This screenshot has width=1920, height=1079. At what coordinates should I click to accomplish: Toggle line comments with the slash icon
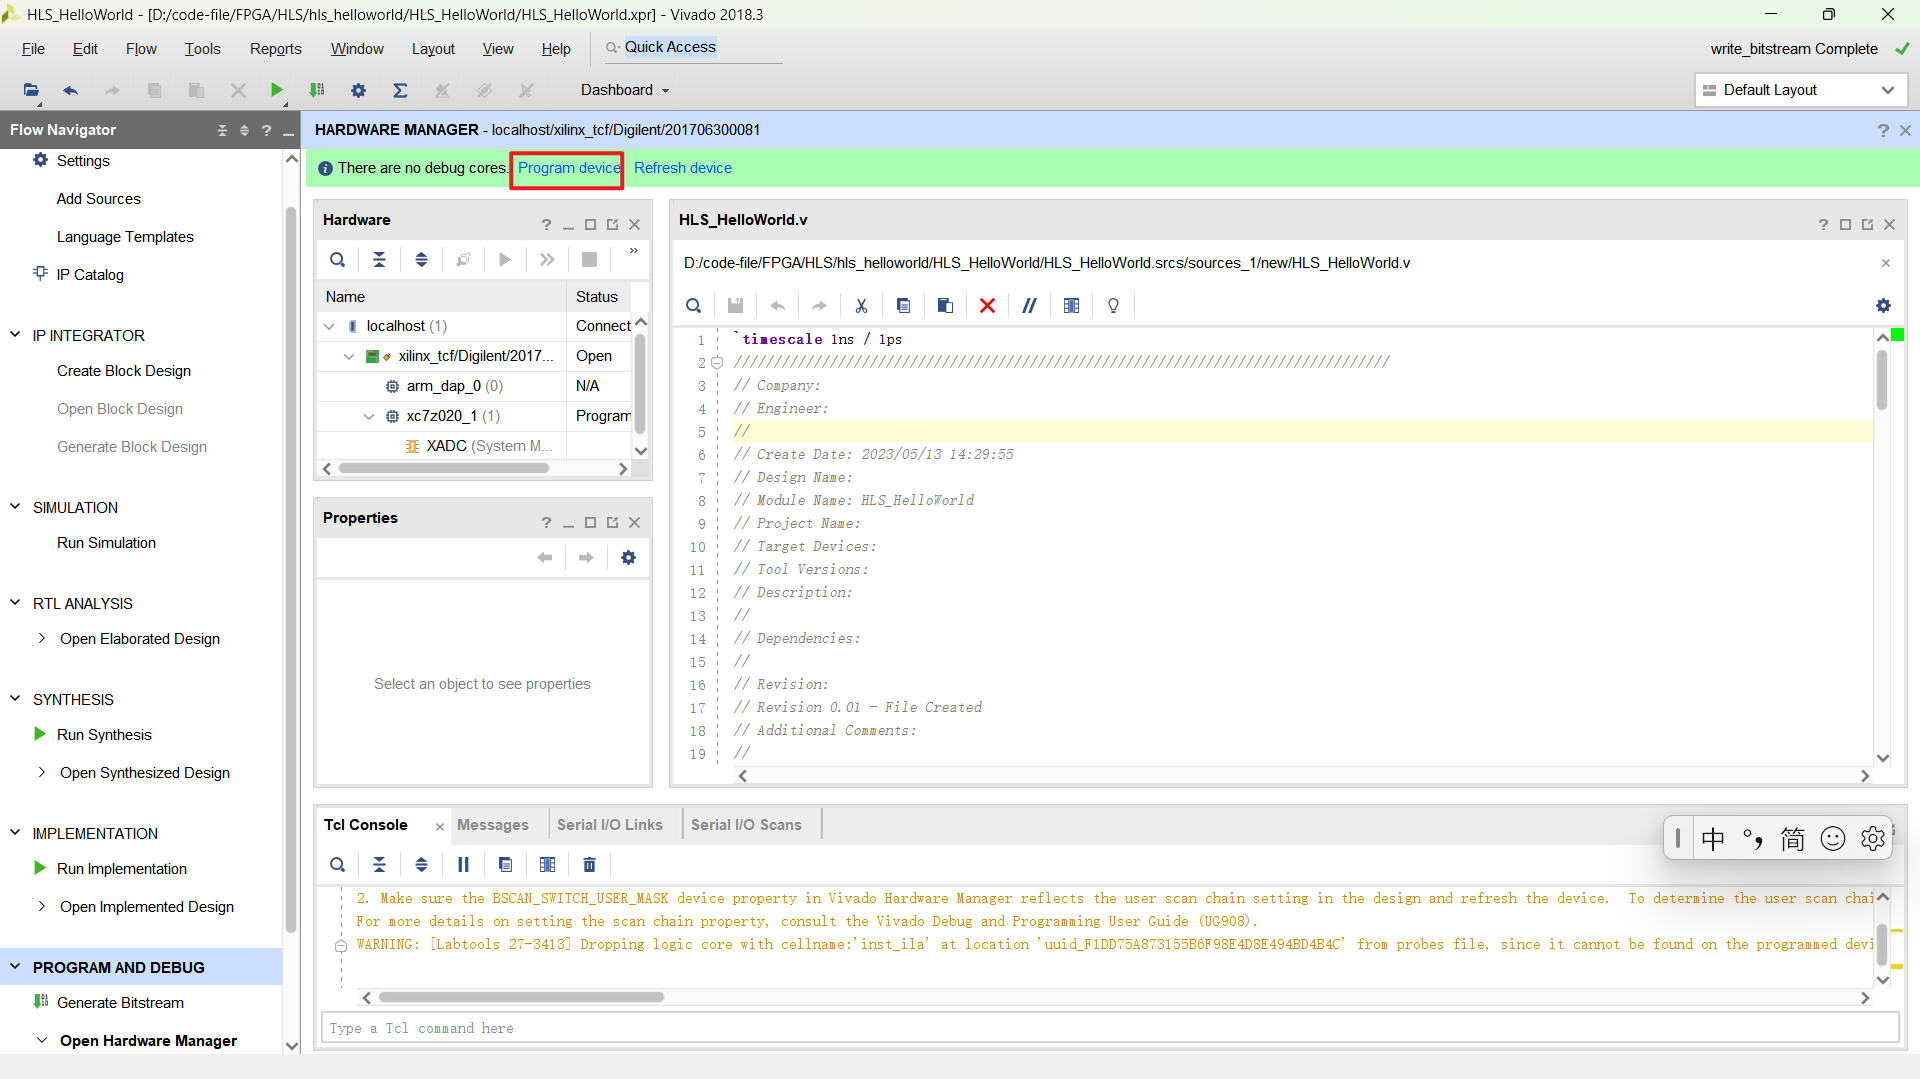point(1029,306)
